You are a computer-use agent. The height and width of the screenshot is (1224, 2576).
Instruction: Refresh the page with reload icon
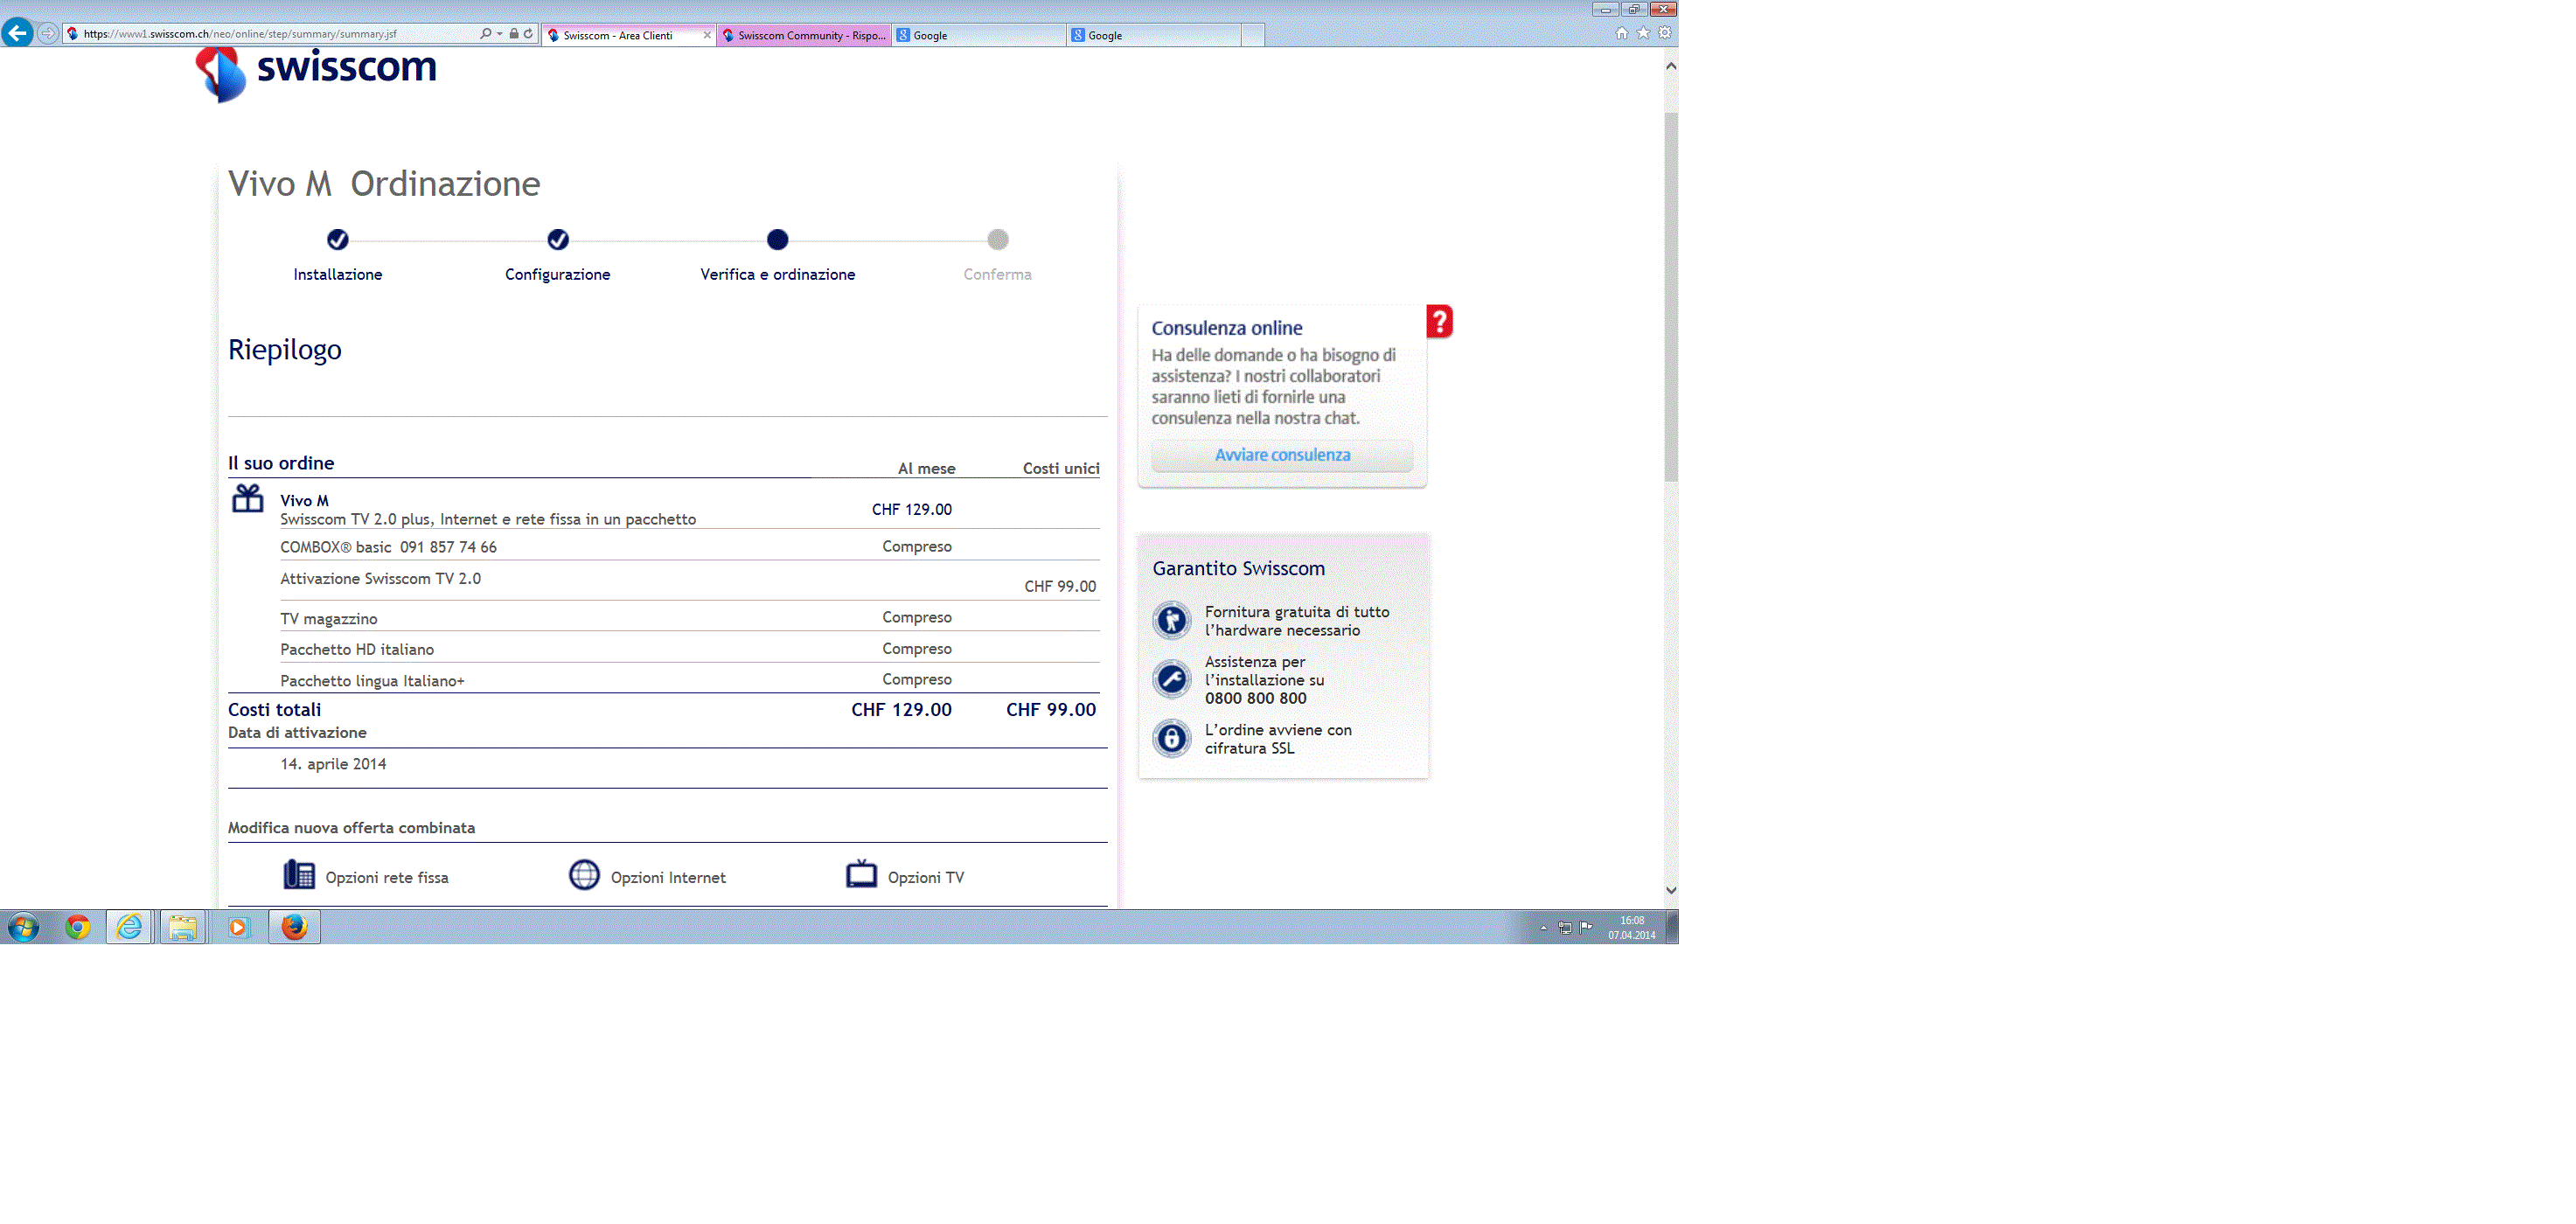528,34
